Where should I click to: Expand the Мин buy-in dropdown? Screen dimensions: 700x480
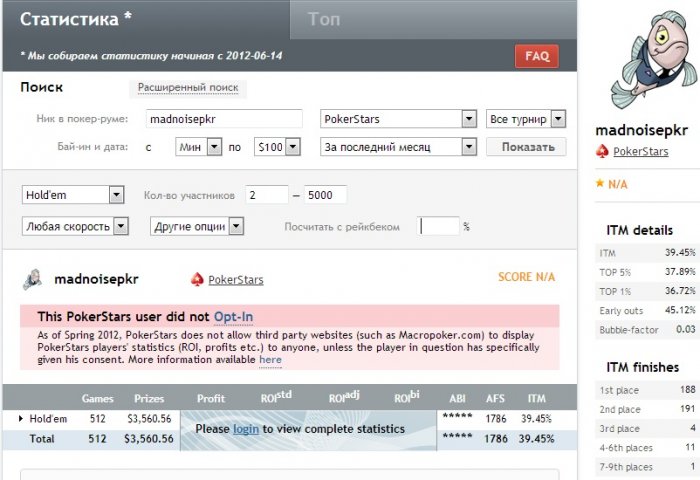[x=199, y=147]
